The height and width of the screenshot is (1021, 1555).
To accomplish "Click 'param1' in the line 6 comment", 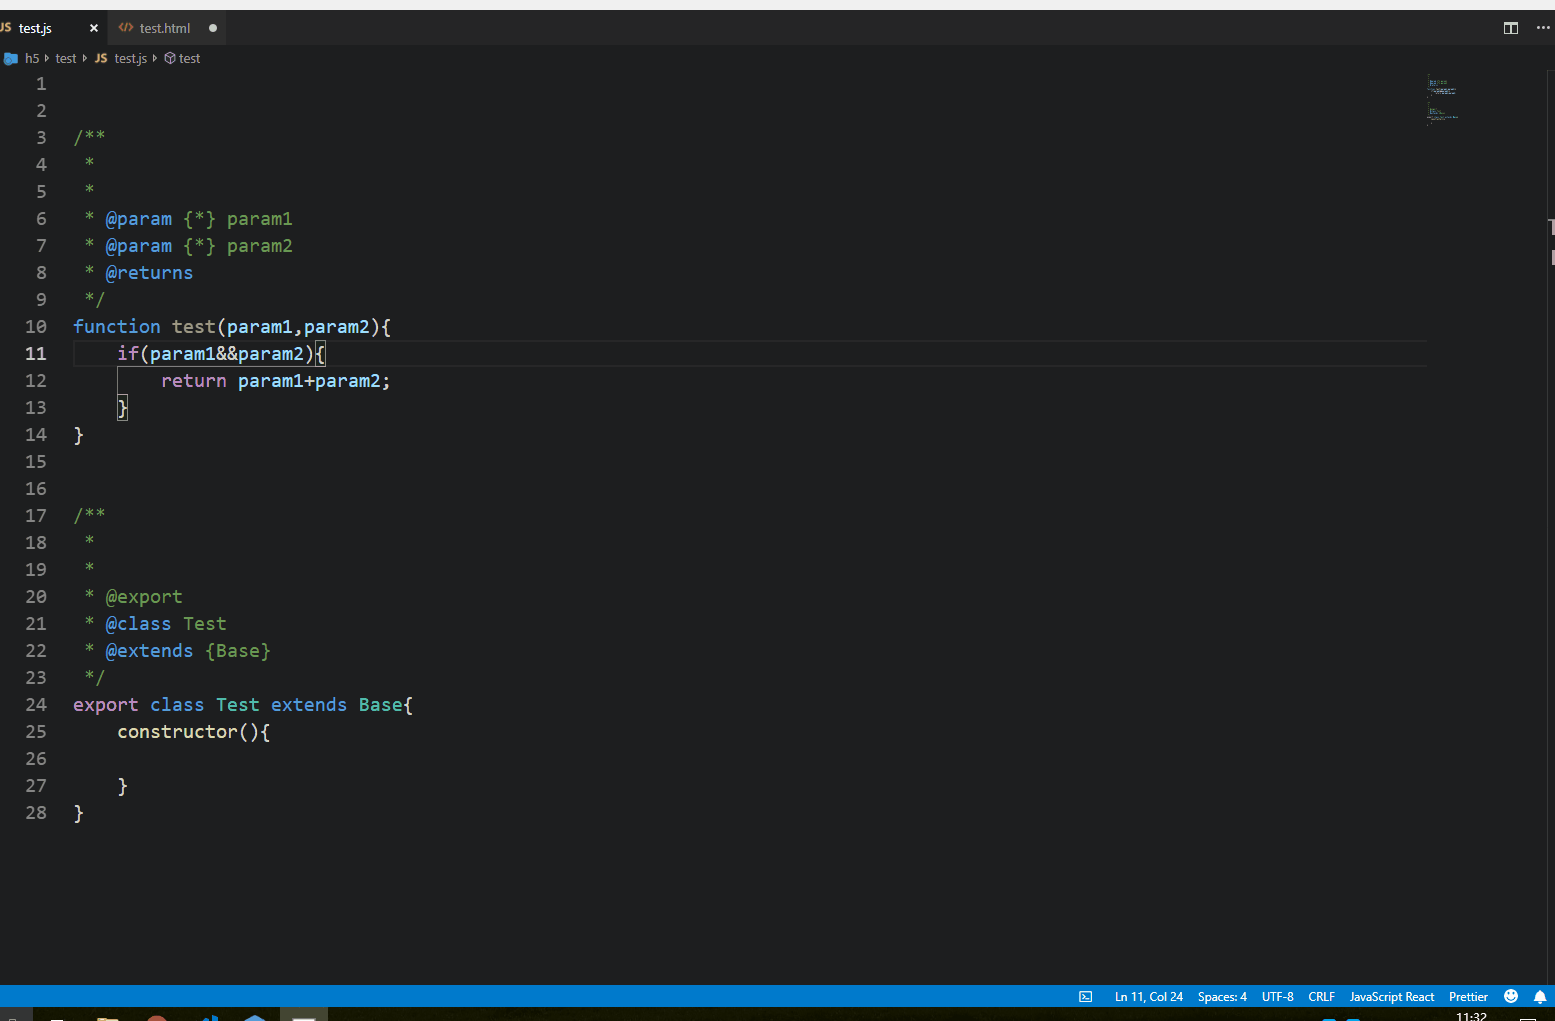I will (260, 219).
